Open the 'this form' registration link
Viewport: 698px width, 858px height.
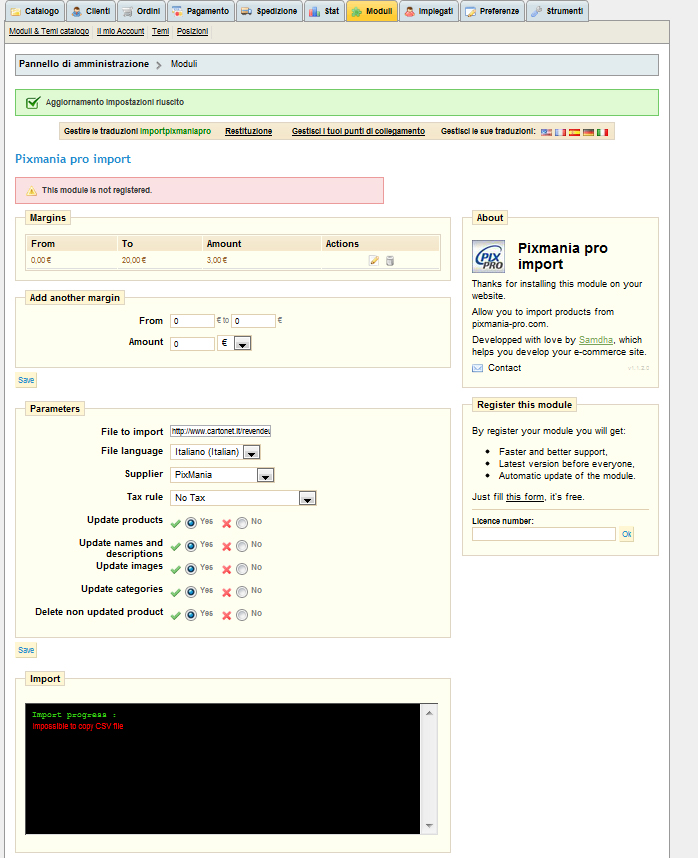pos(525,497)
